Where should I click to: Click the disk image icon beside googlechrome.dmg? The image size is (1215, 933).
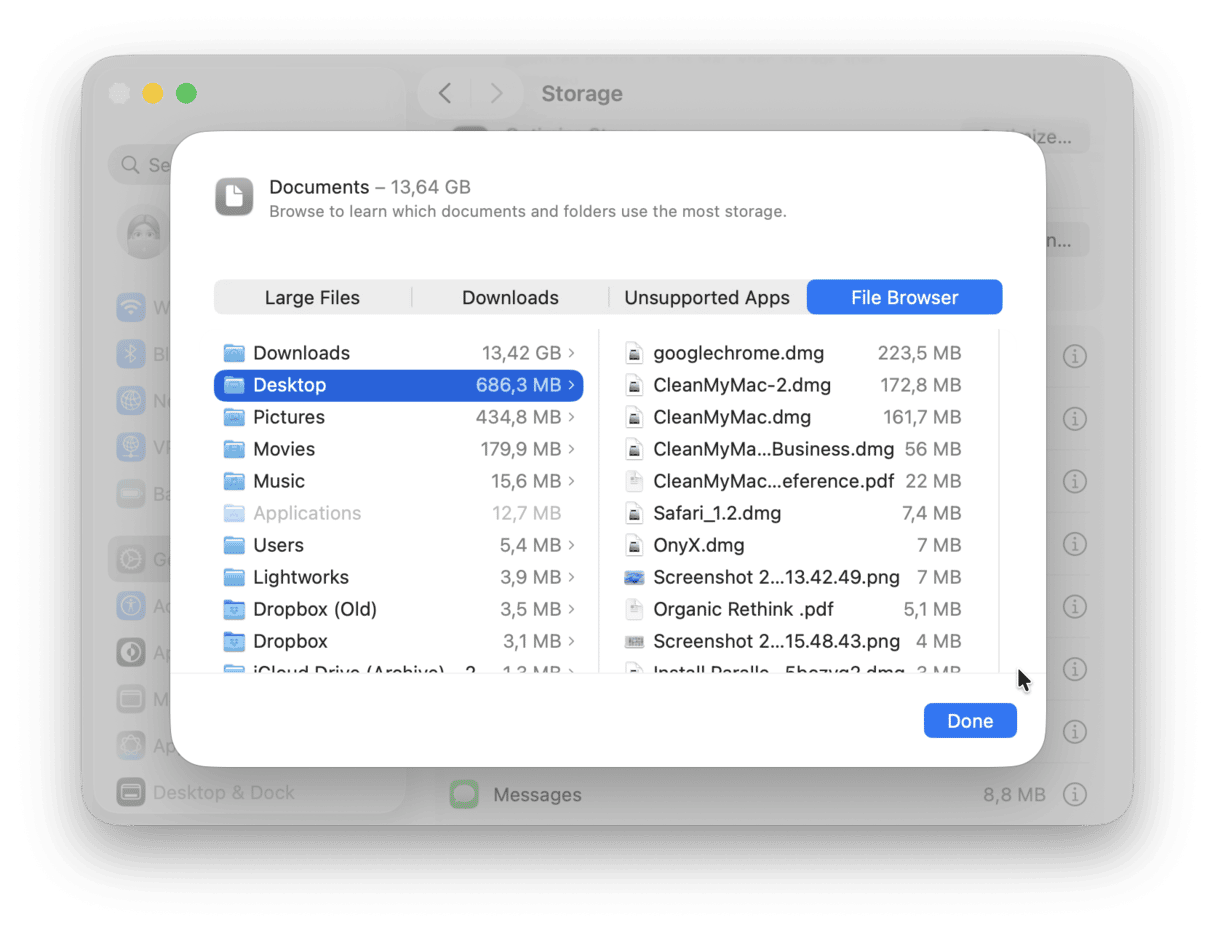pyautogui.click(x=635, y=352)
